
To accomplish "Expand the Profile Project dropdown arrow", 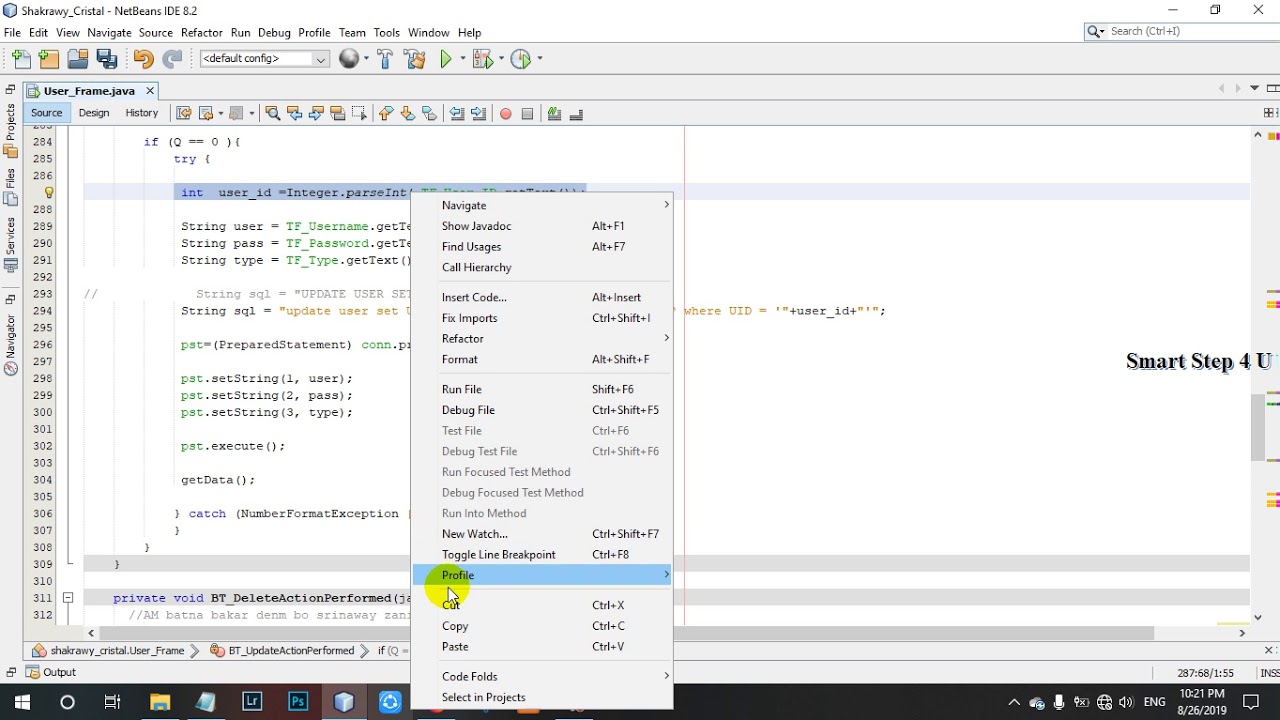I will [x=540, y=59].
